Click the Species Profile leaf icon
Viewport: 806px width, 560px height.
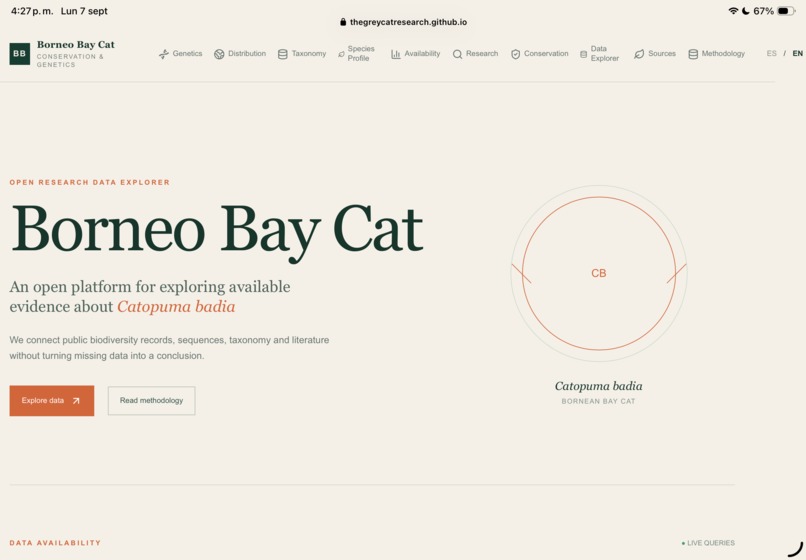click(341, 54)
